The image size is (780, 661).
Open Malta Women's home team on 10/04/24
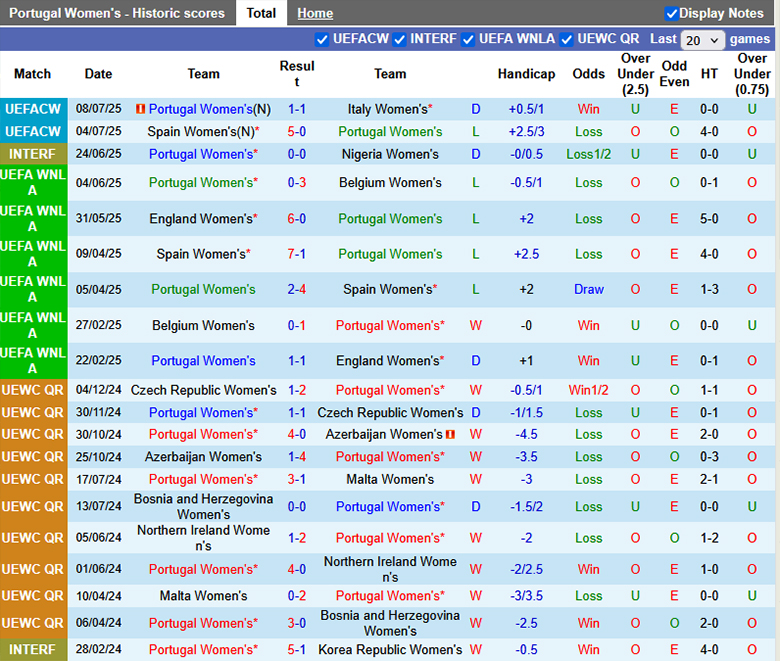(203, 596)
